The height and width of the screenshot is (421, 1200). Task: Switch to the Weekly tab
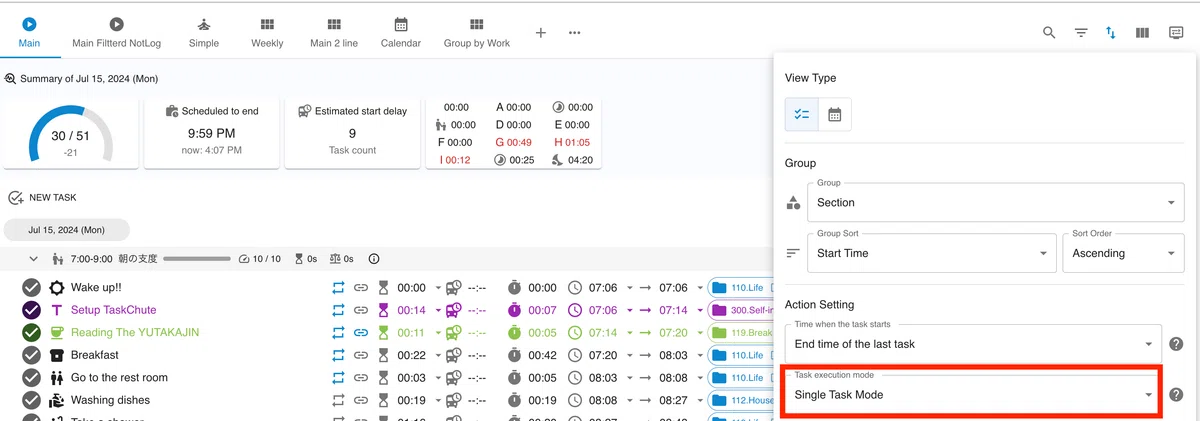[267, 33]
